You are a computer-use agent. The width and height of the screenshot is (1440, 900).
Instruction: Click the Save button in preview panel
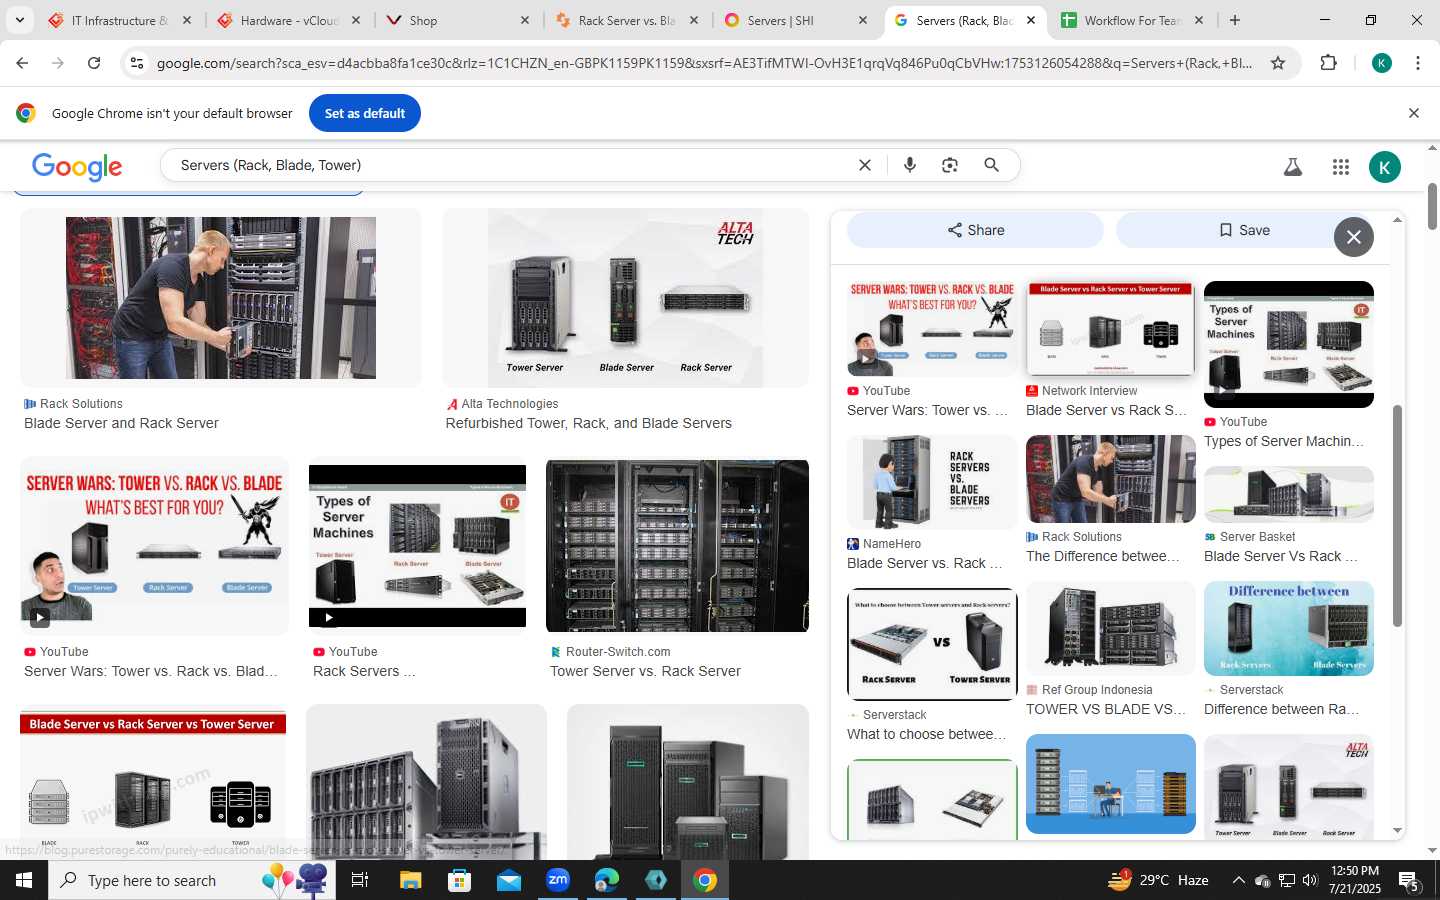point(1244,230)
